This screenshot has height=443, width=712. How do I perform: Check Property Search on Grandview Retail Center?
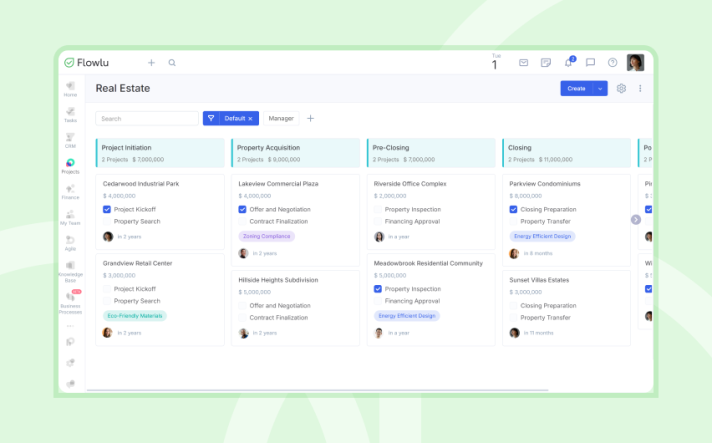click(x=107, y=301)
